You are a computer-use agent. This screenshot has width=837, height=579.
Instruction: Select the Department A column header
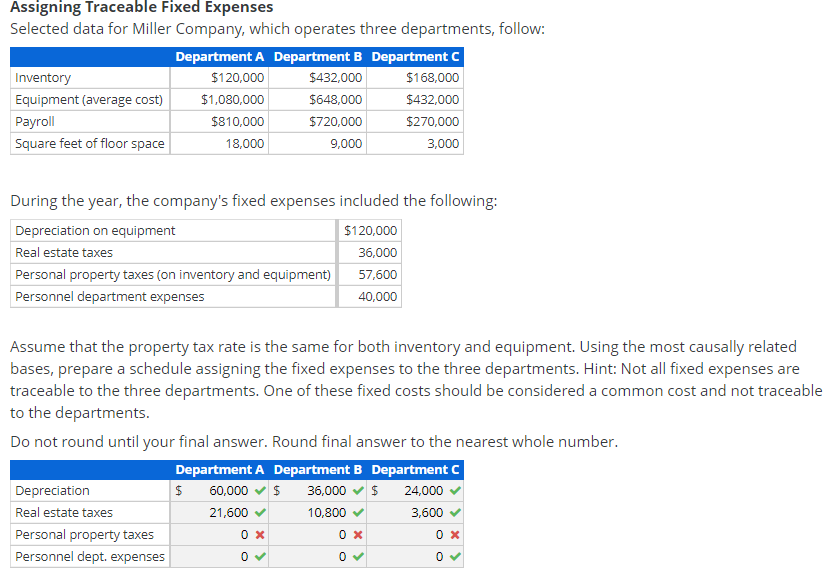[219, 469]
